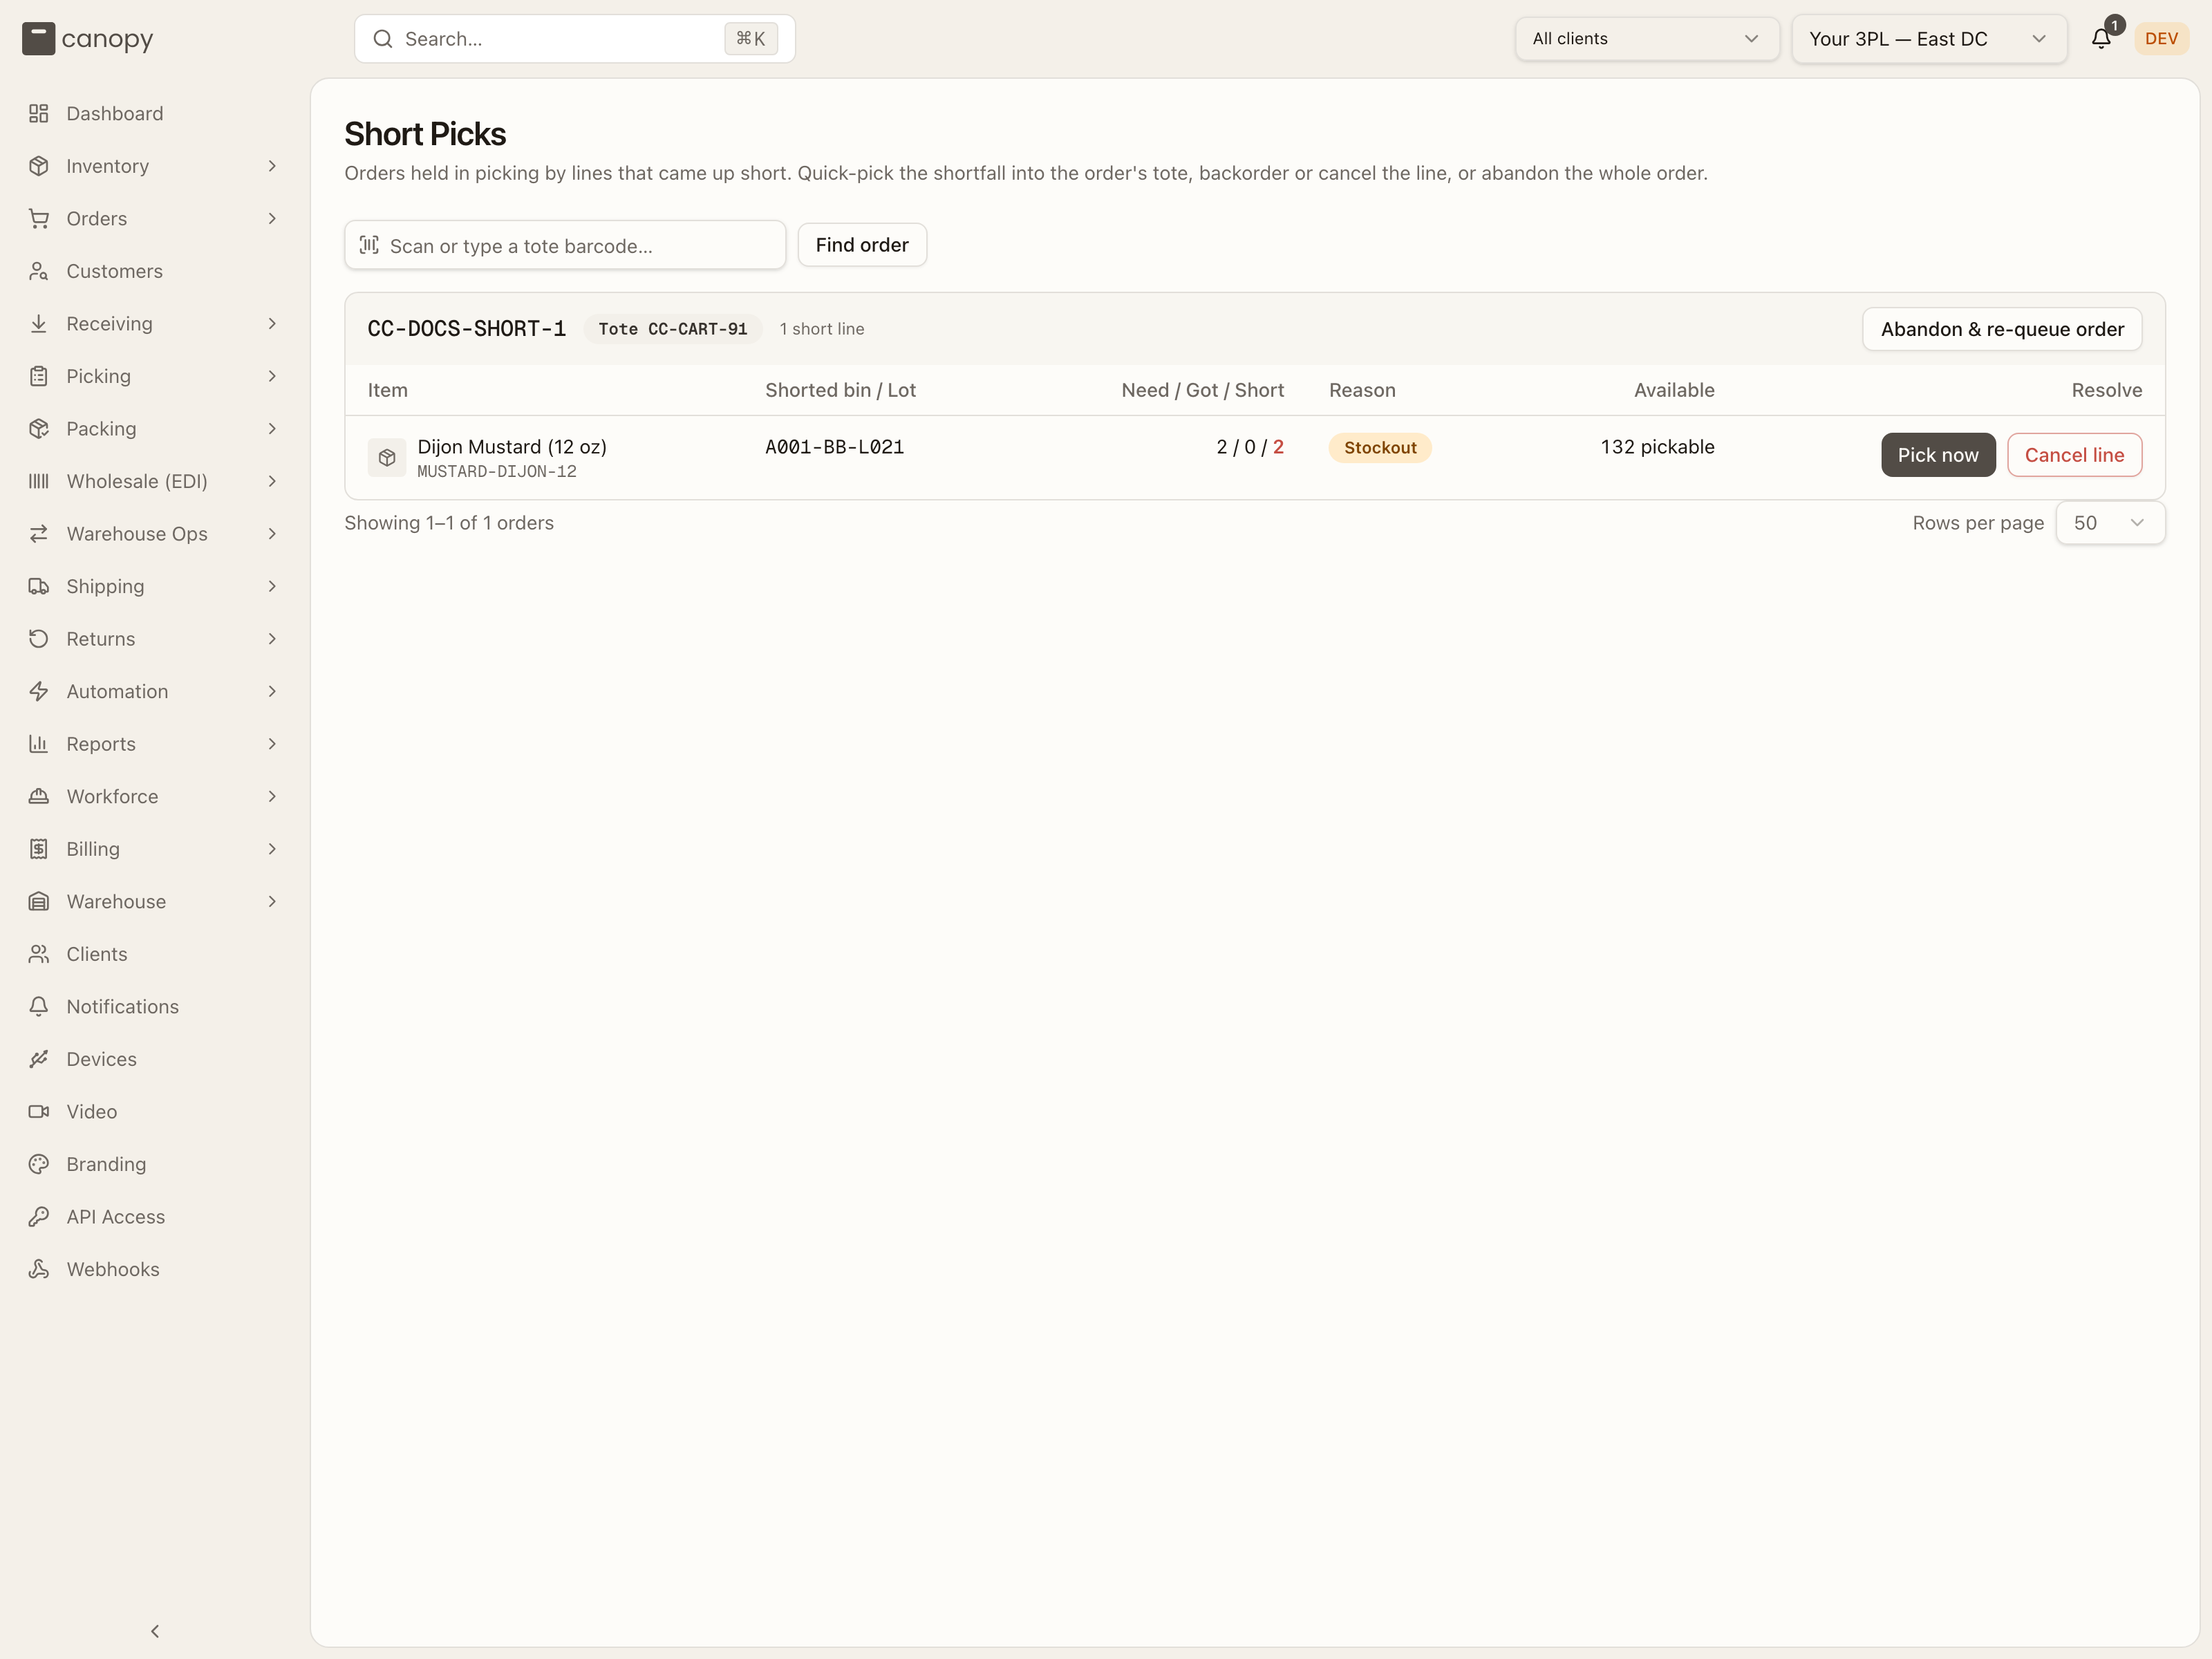Expand the Warehouse Ops chevron
The height and width of the screenshot is (1659, 2212).
(x=272, y=534)
